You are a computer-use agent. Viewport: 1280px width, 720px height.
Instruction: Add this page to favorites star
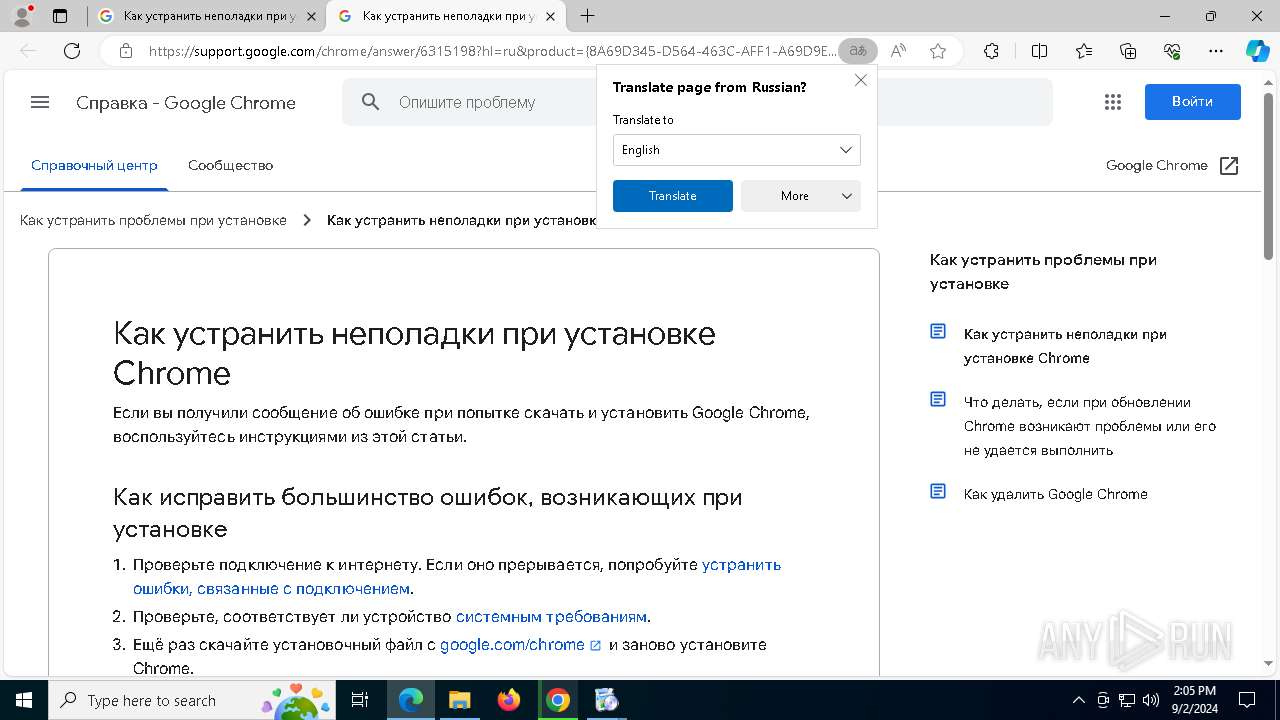pyautogui.click(x=938, y=51)
